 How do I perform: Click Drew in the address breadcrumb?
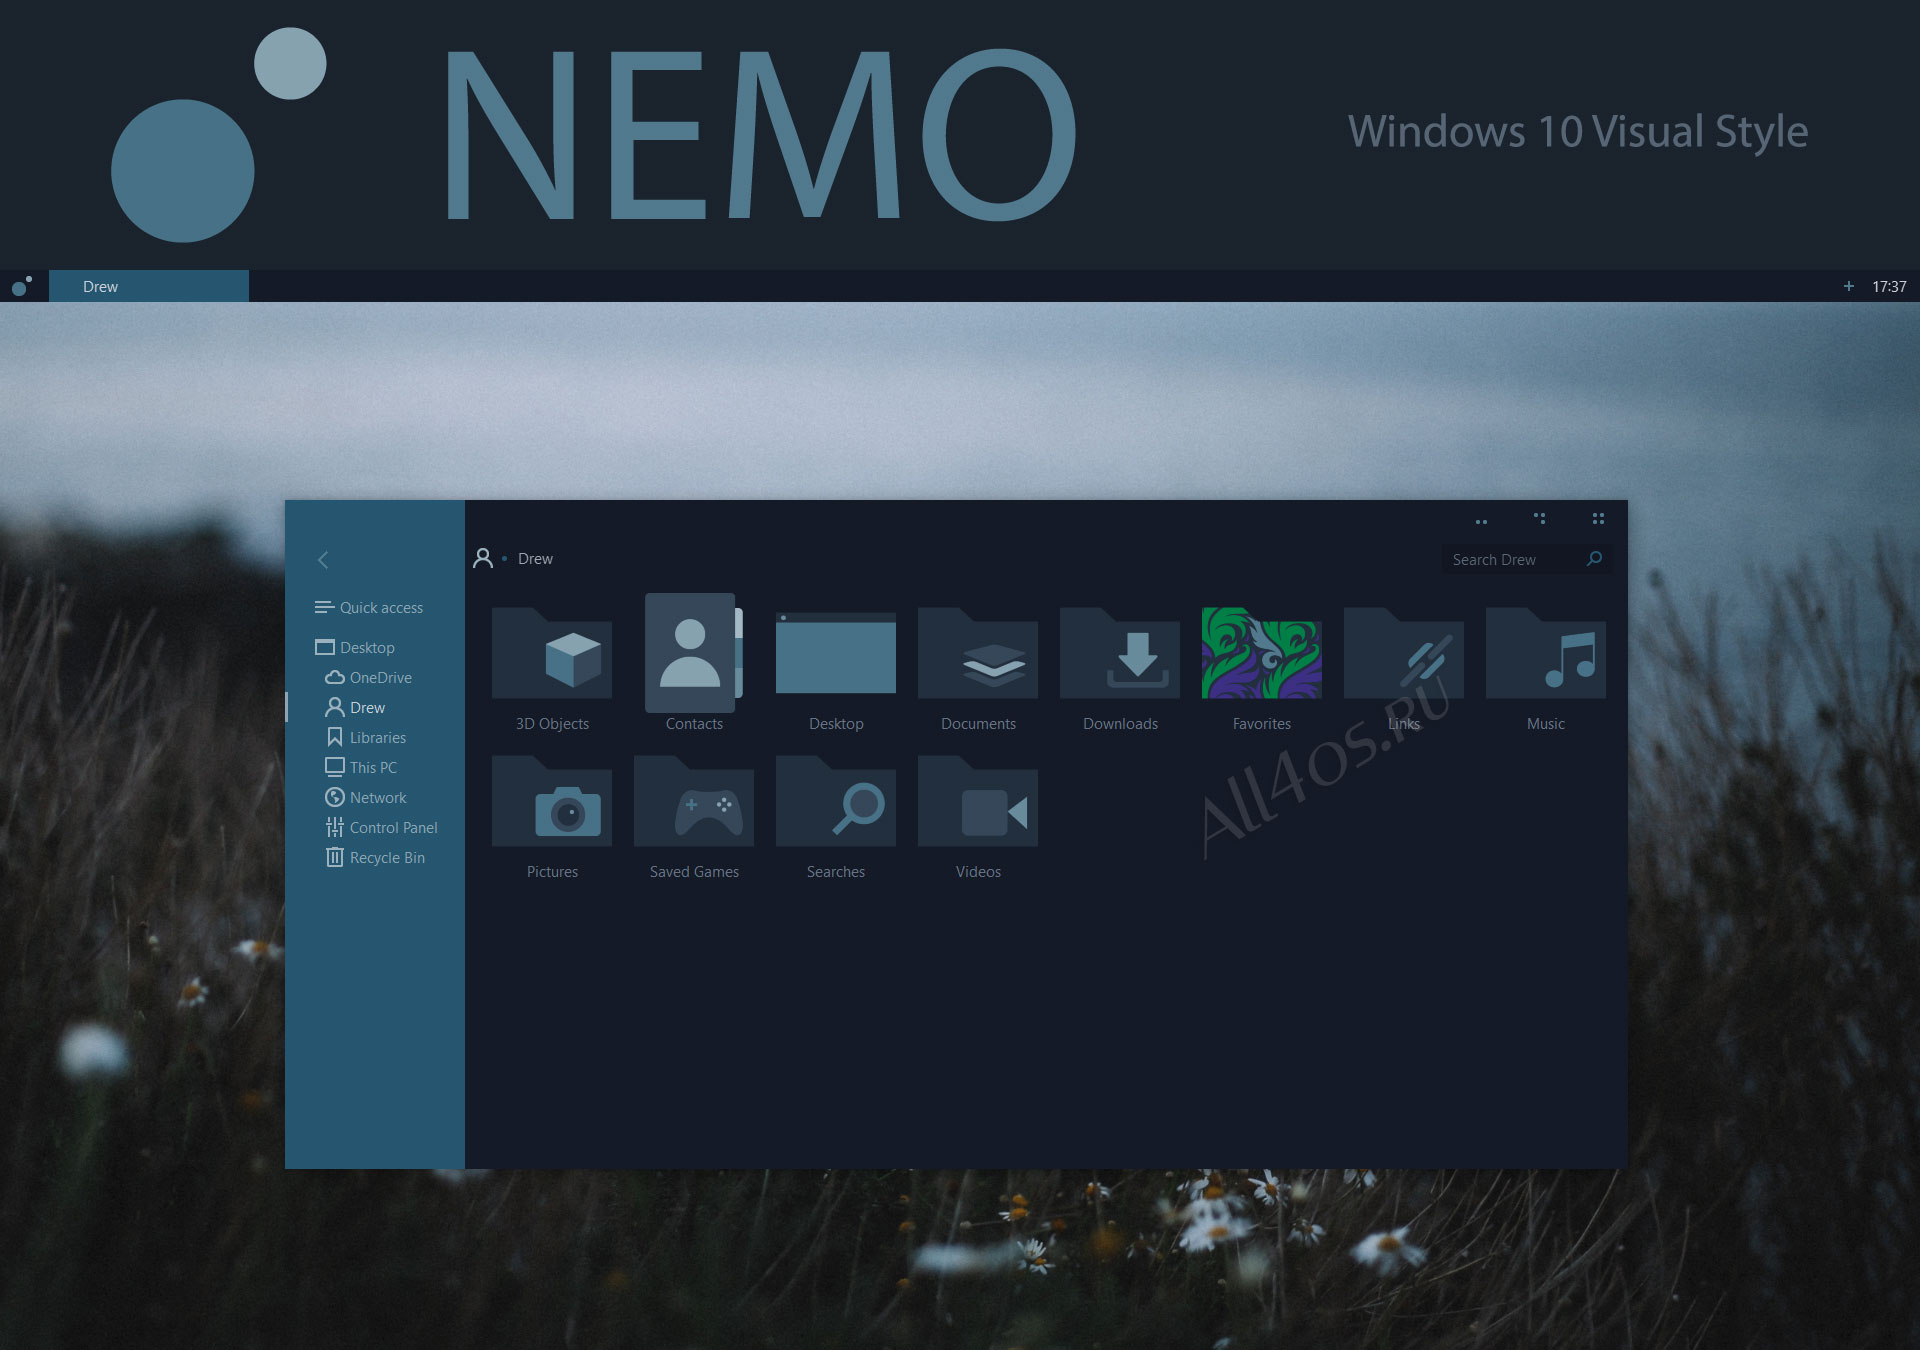(x=535, y=559)
